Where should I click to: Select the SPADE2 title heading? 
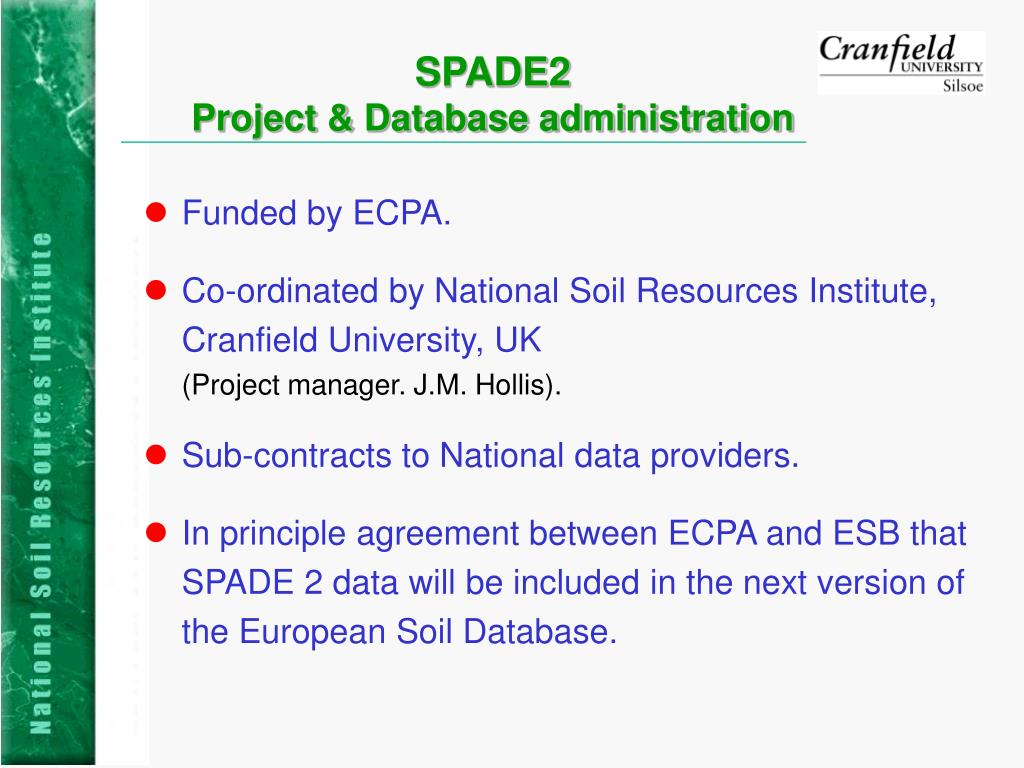tap(493, 72)
